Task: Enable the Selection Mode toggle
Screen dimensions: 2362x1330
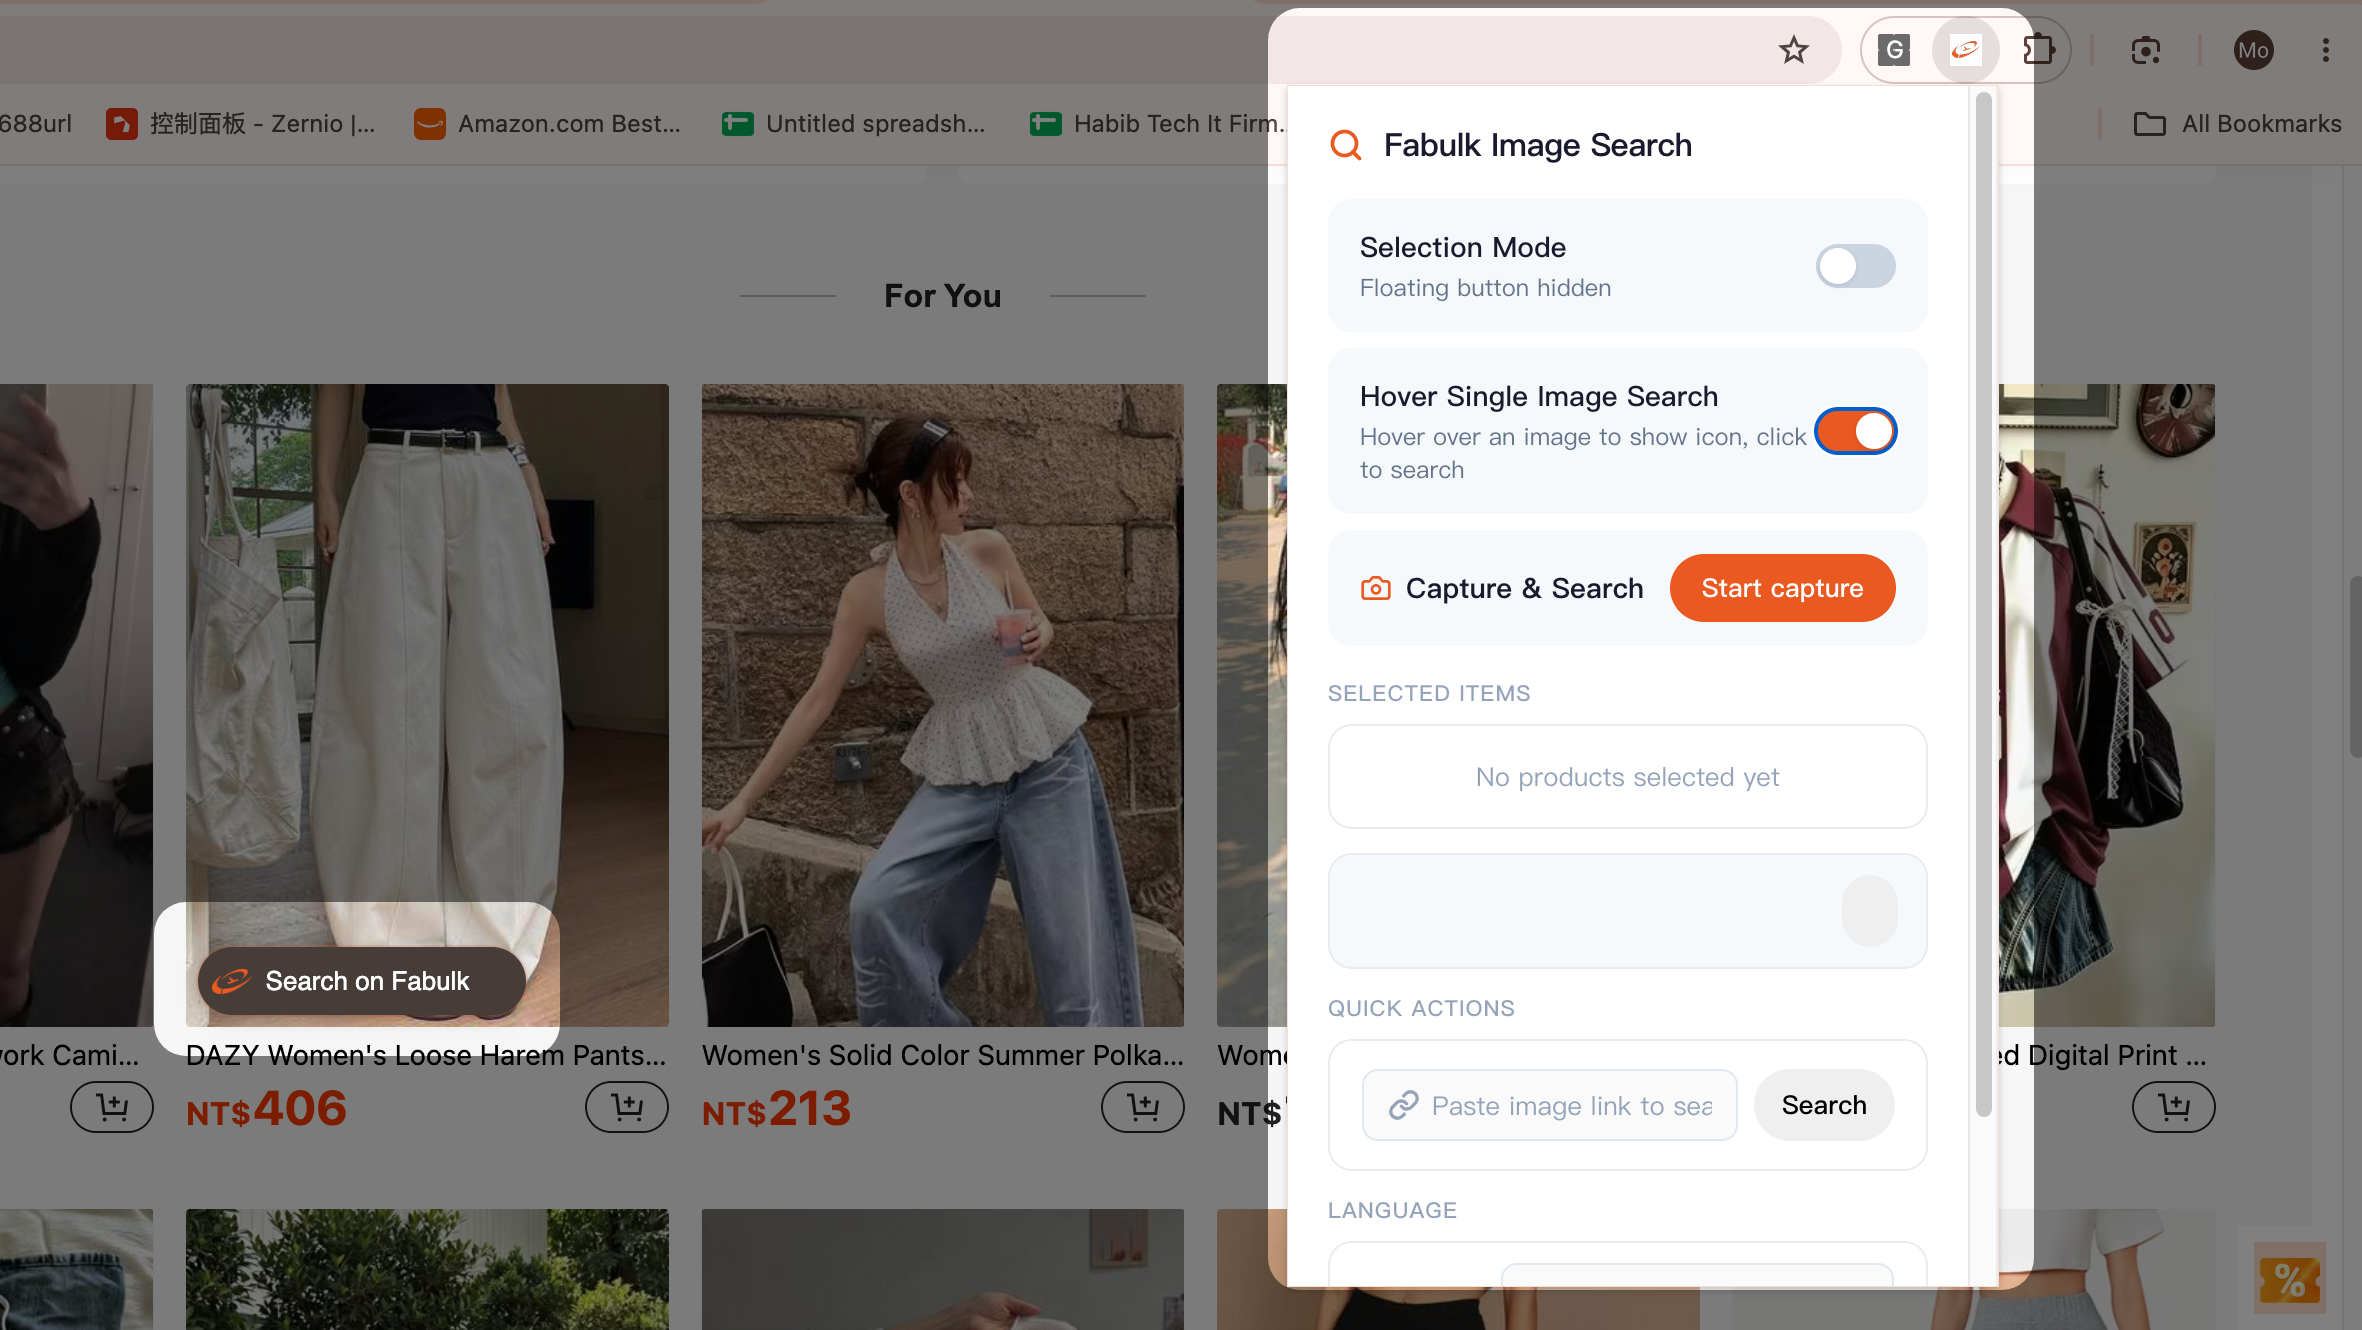Action: (1855, 266)
